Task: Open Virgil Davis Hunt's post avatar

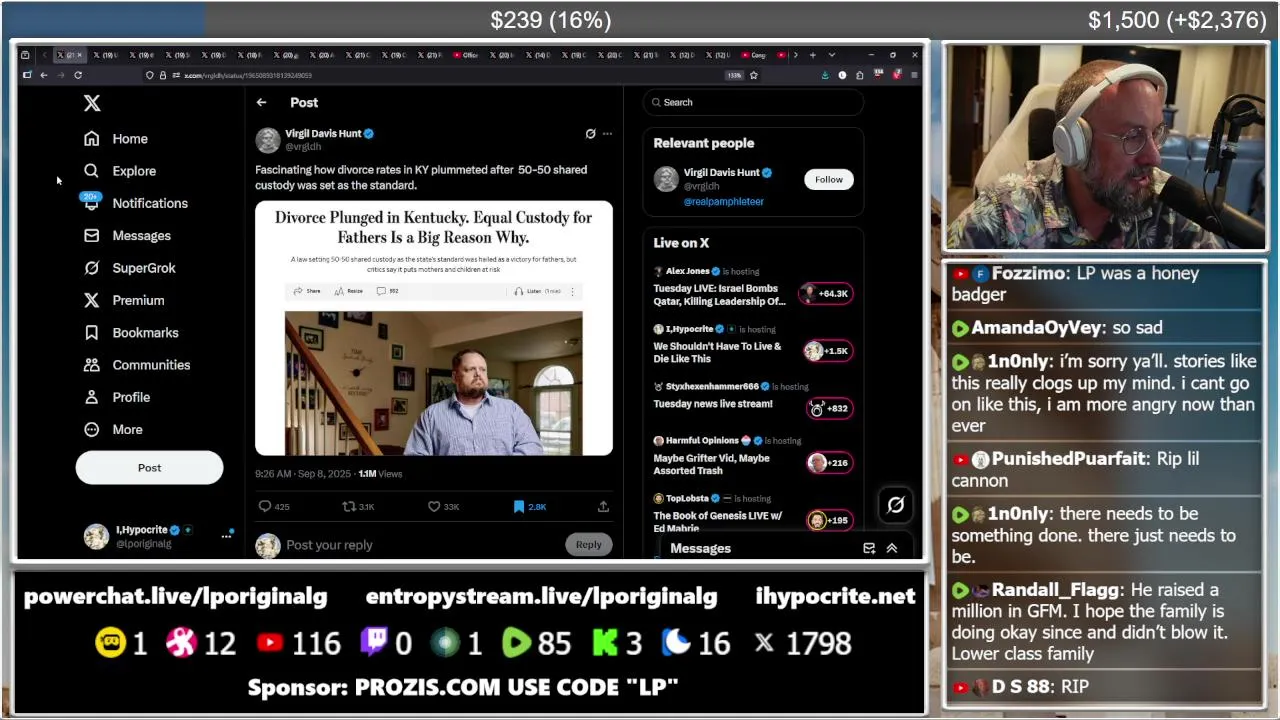Action: coord(267,140)
